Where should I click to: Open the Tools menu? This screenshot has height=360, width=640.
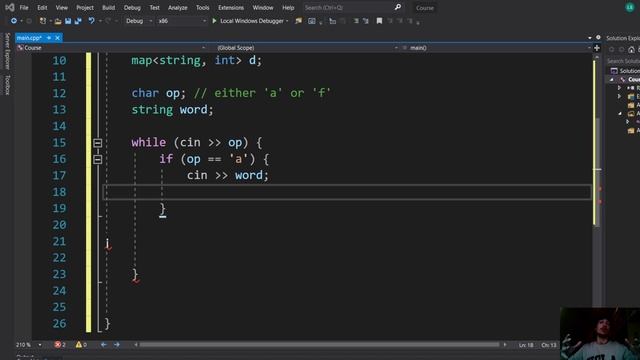pos(202,7)
